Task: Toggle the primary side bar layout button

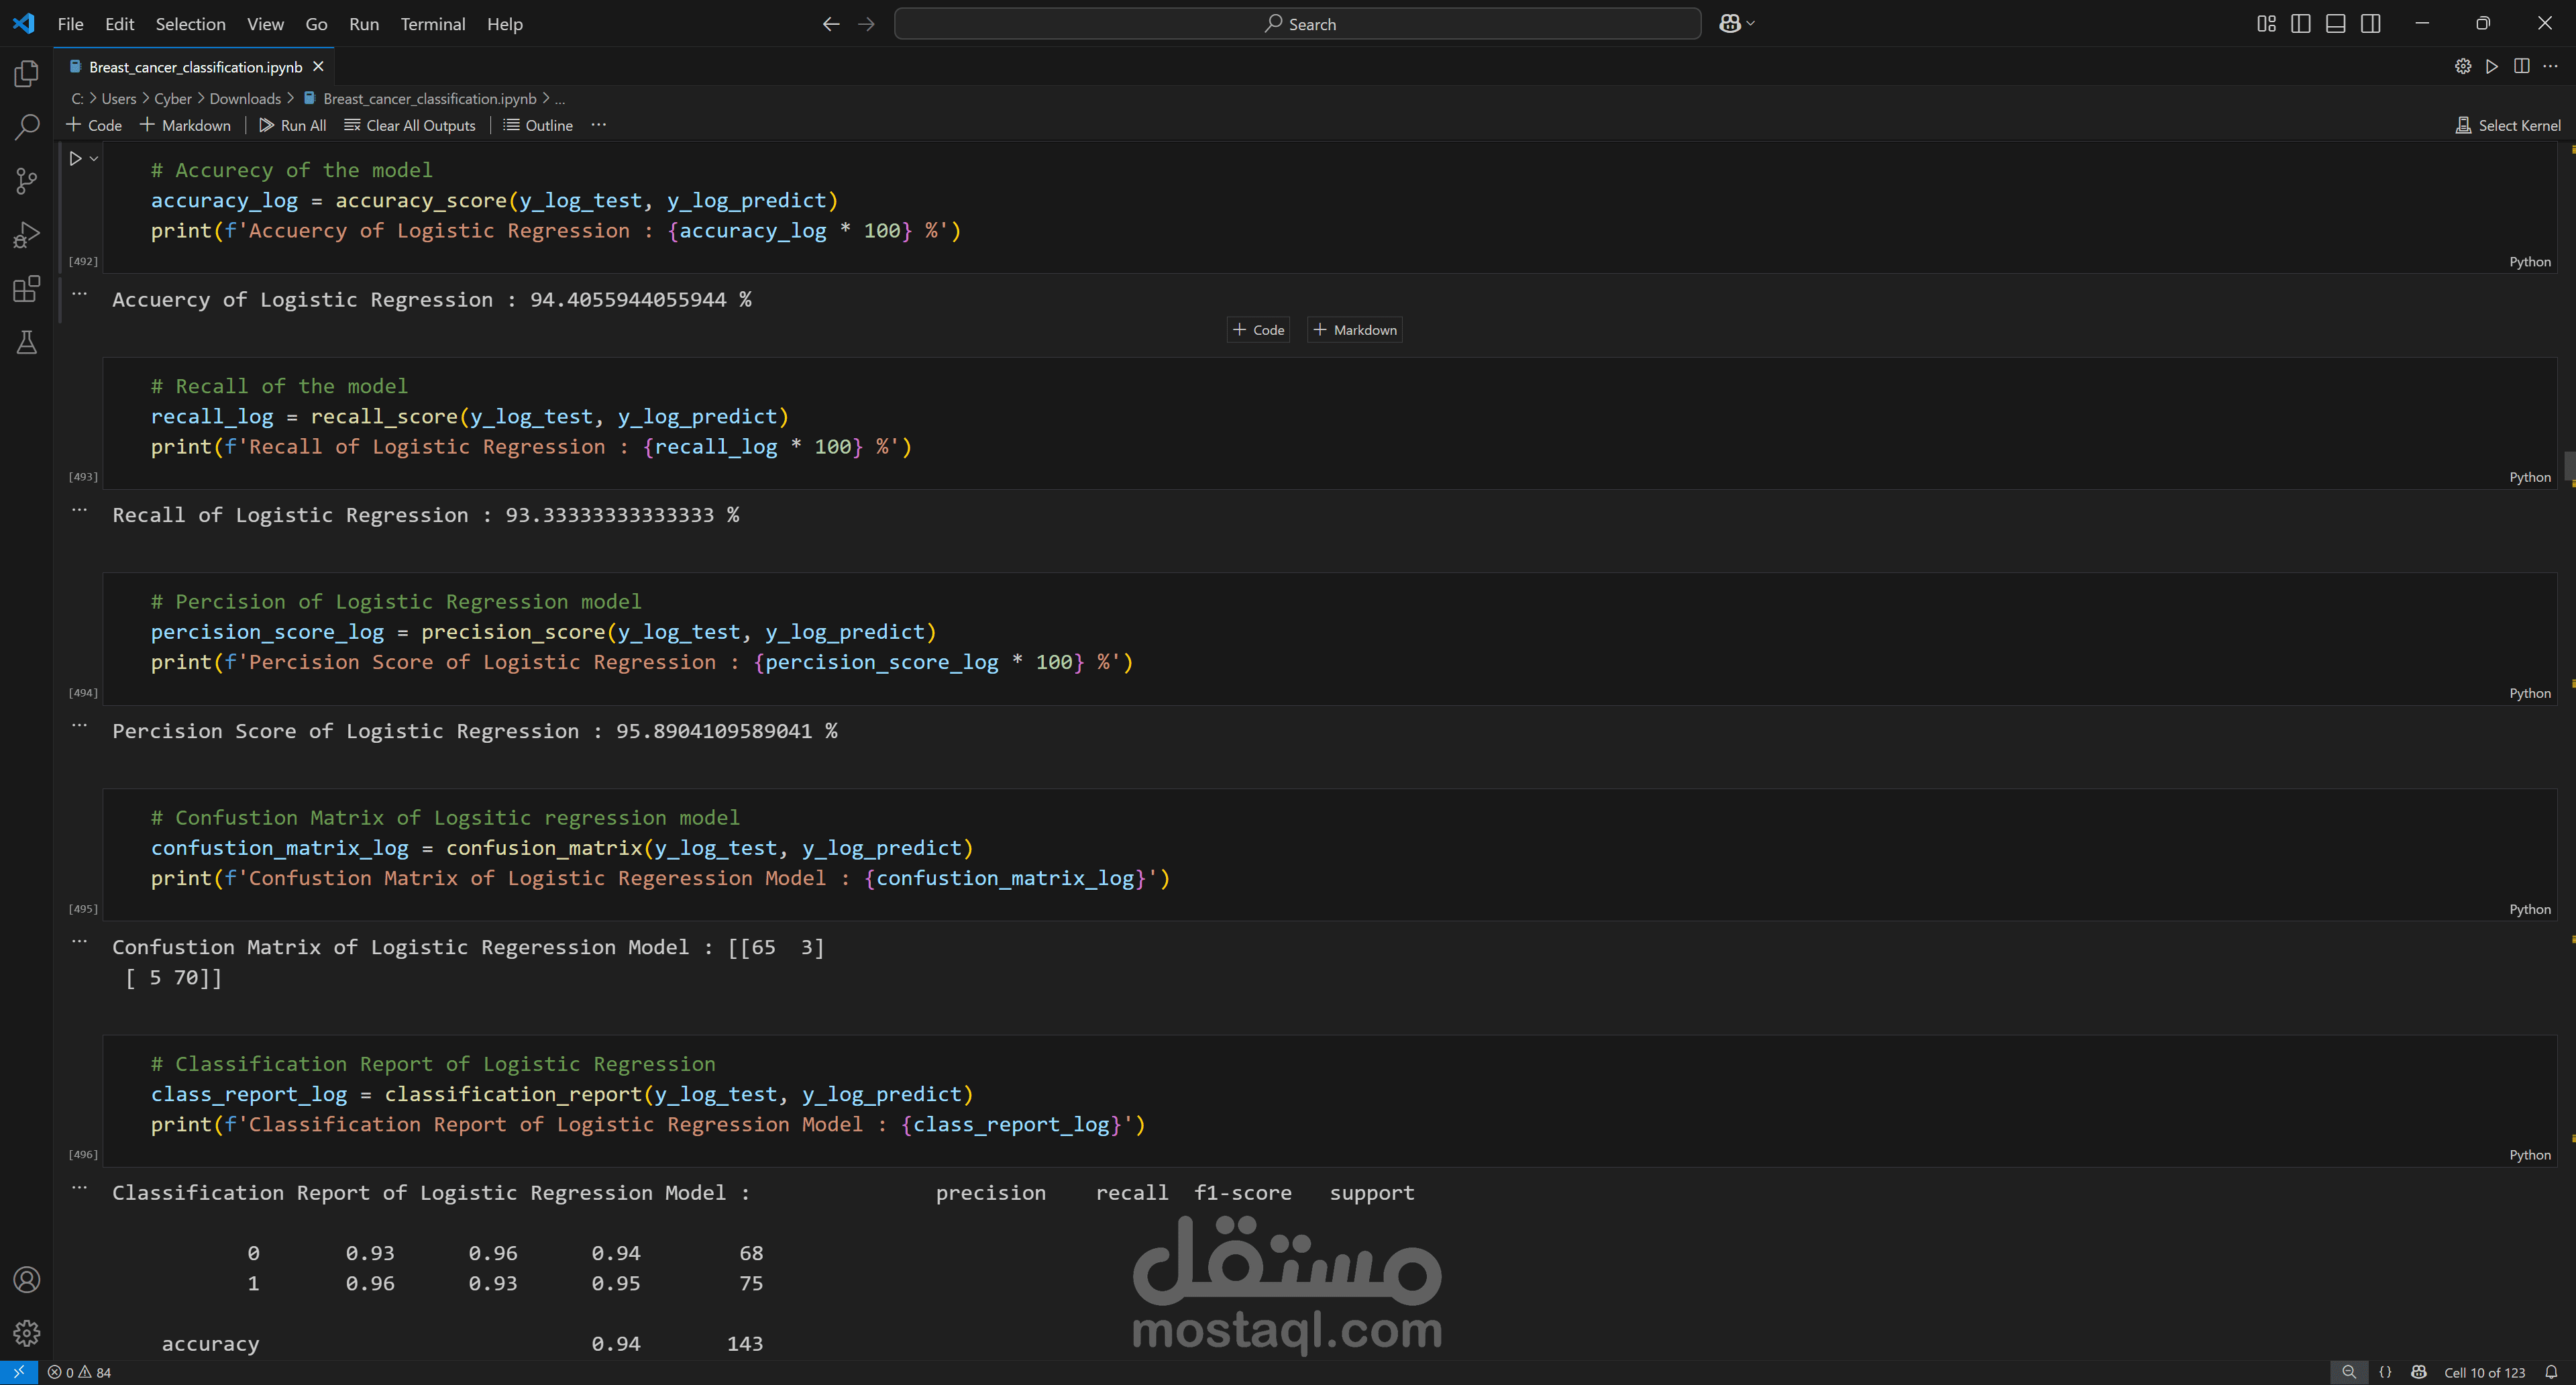Action: (x=2300, y=24)
